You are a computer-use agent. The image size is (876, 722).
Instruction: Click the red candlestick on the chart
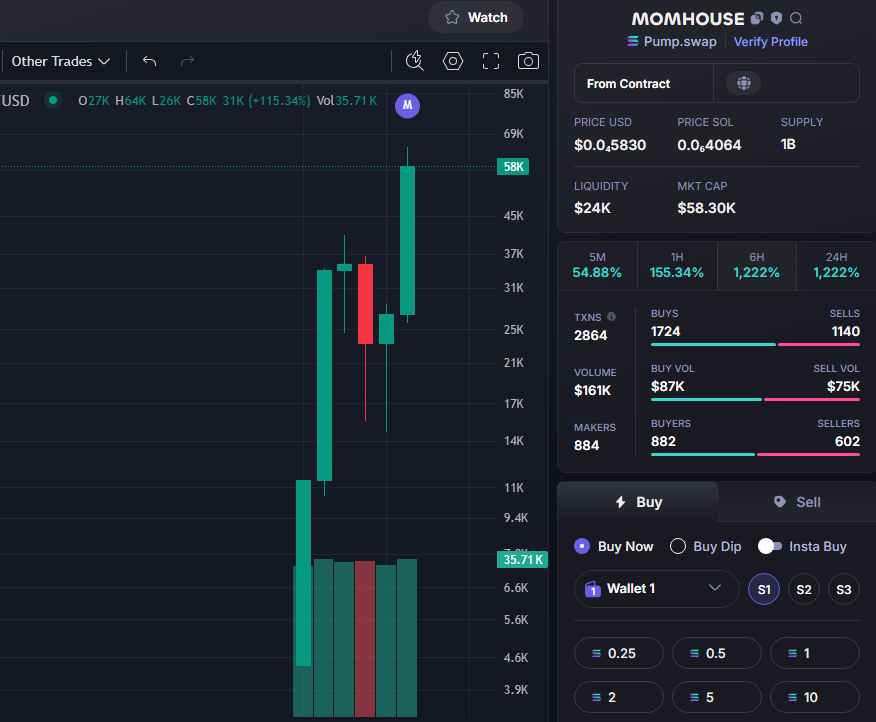[365, 303]
